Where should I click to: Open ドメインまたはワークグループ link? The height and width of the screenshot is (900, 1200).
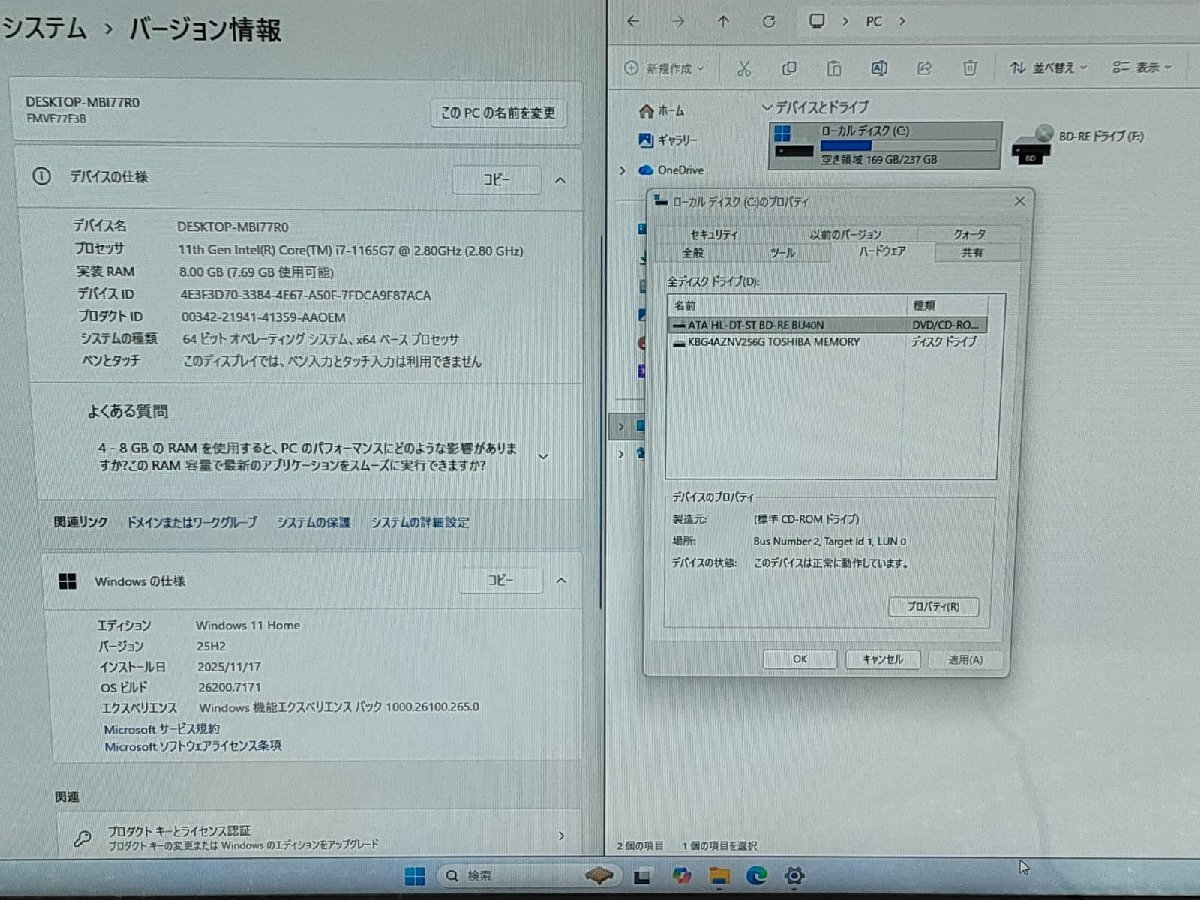pyautogui.click(x=191, y=522)
